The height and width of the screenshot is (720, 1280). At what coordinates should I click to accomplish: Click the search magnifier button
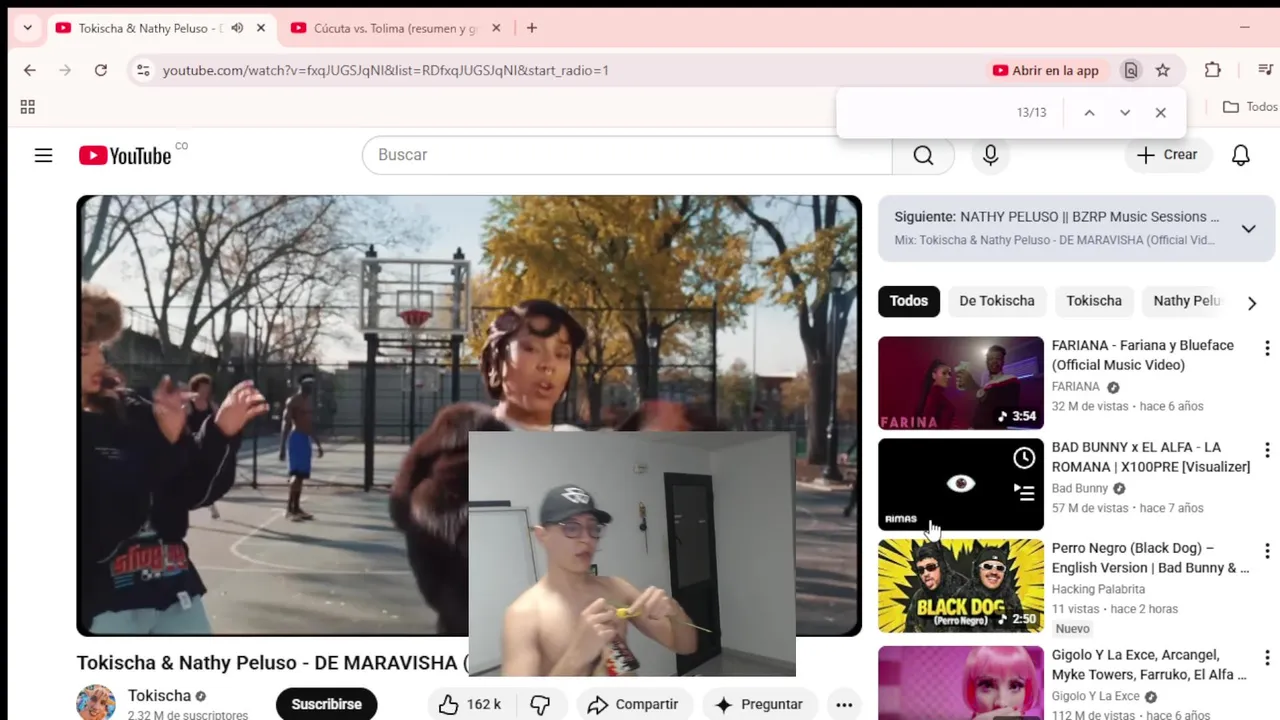click(923, 155)
